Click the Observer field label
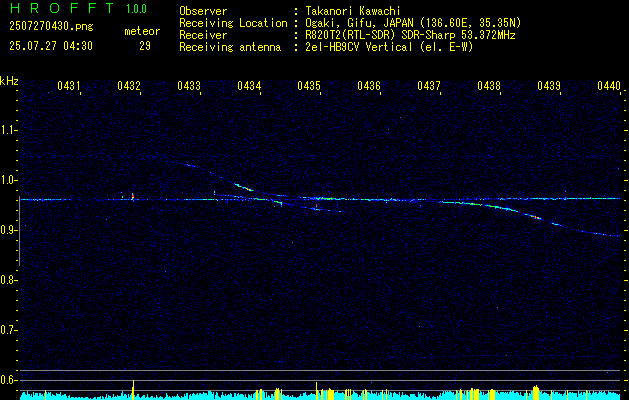 (203, 11)
